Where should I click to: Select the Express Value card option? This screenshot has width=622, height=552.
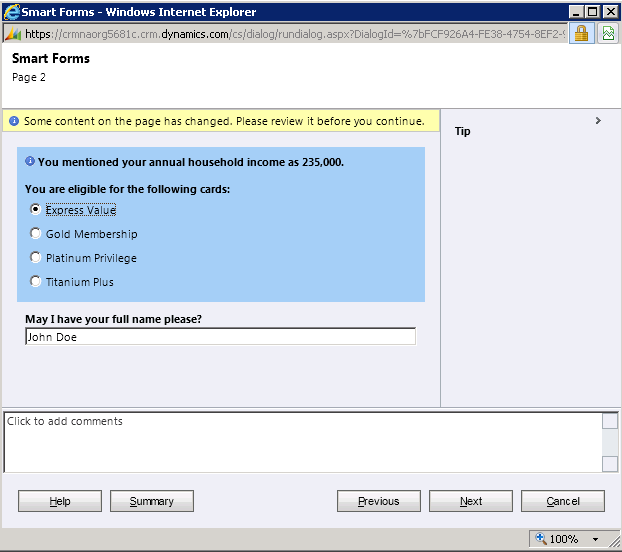coord(36,210)
